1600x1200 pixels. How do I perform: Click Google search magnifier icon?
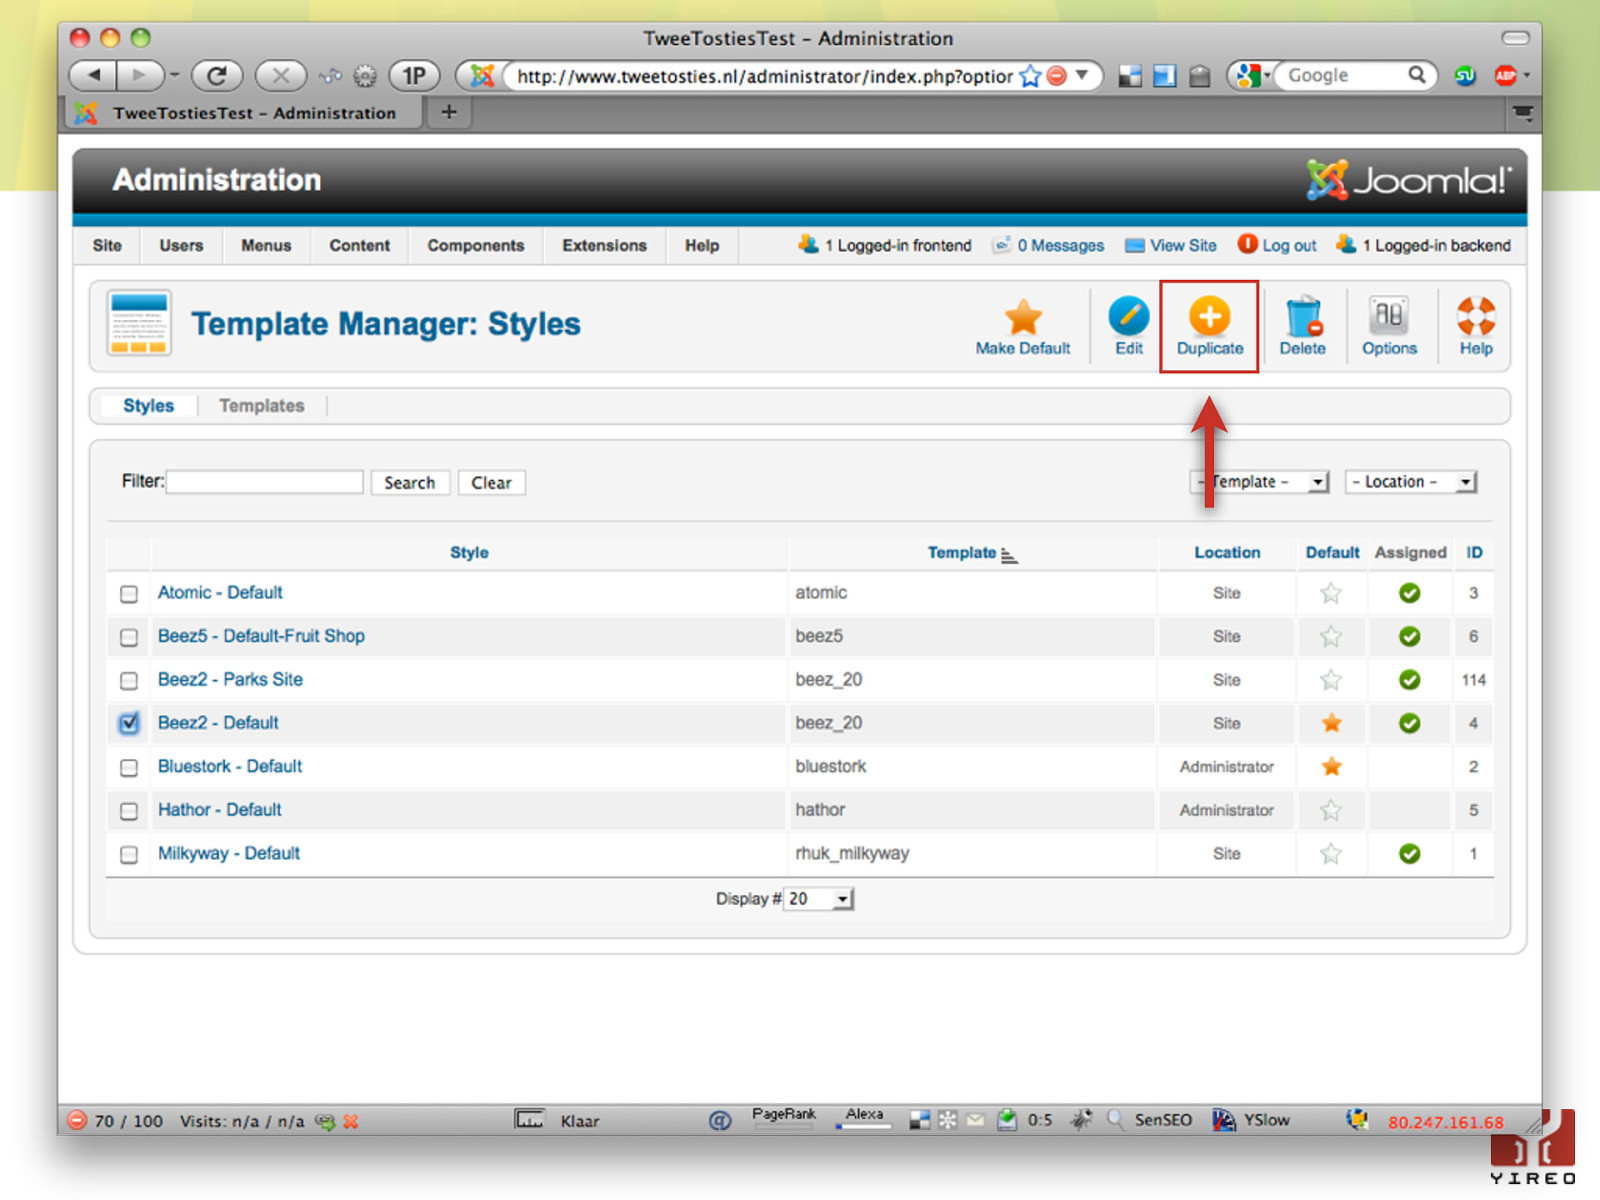tap(1416, 75)
